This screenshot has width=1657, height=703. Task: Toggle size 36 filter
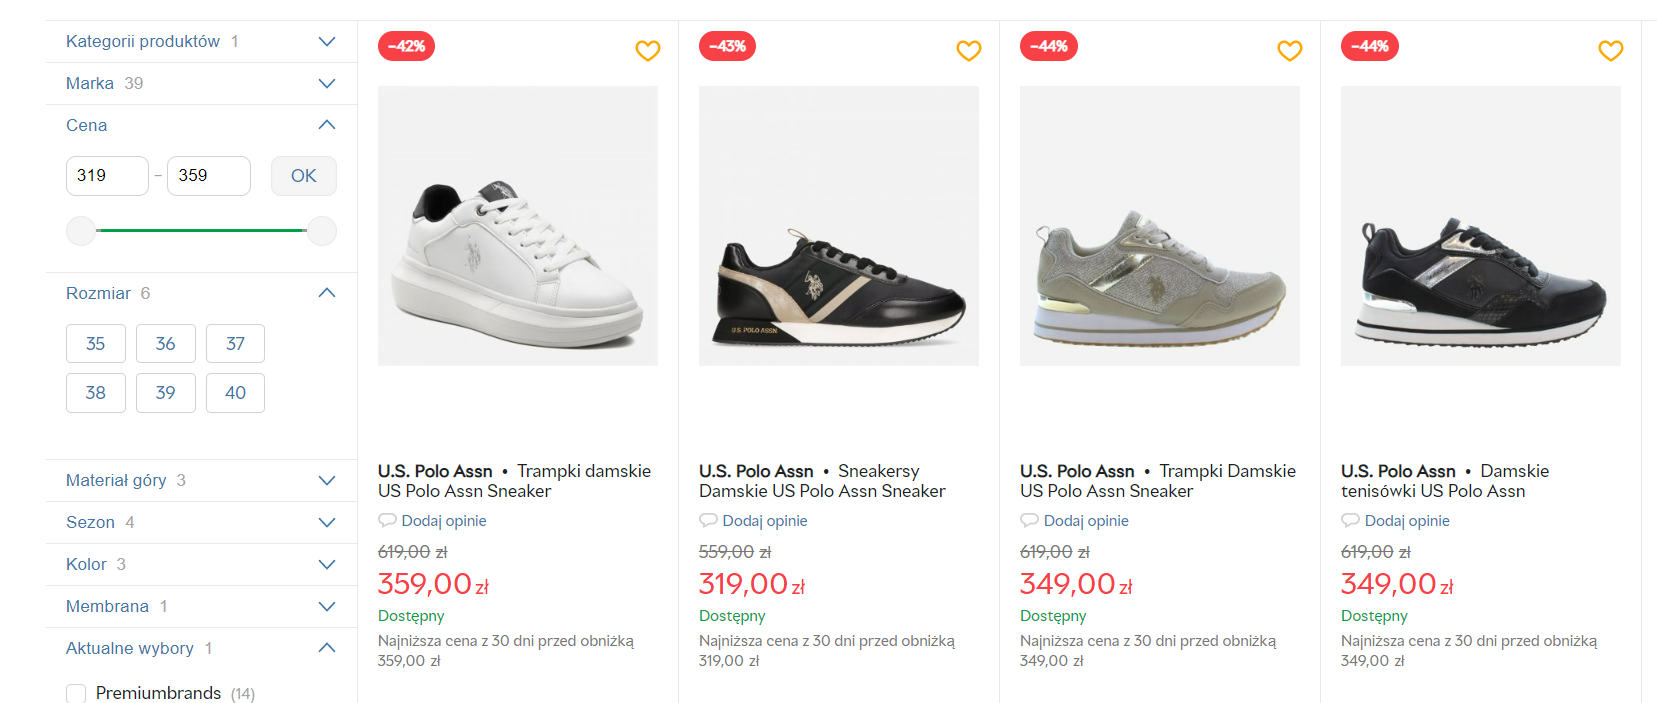pyautogui.click(x=166, y=344)
